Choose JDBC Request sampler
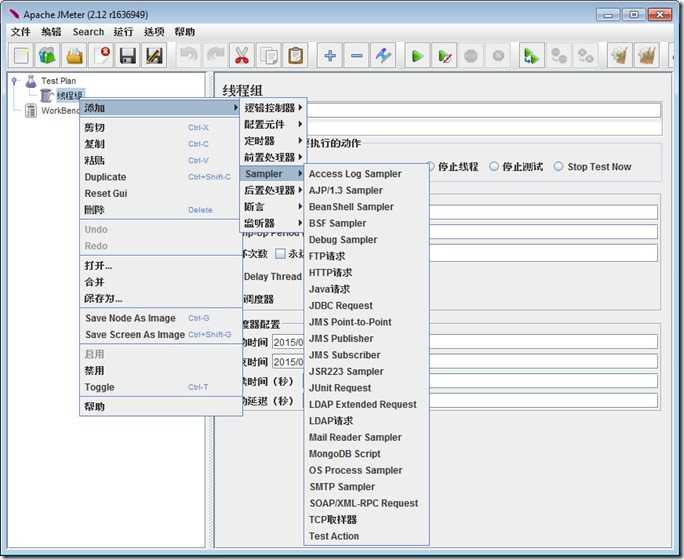Viewport: 684px width, 560px height. pos(366,306)
